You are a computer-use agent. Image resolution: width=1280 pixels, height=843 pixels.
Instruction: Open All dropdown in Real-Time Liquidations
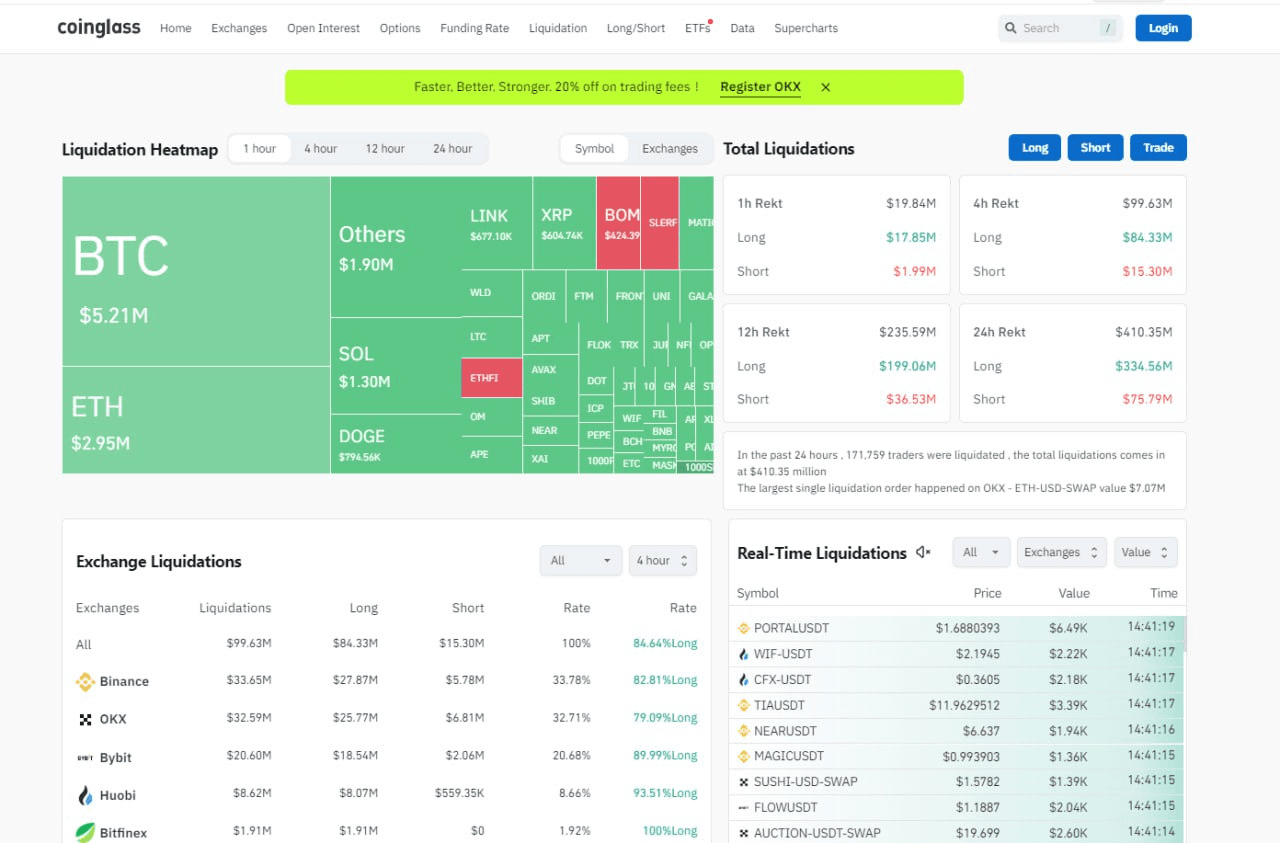click(x=980, y=552)
